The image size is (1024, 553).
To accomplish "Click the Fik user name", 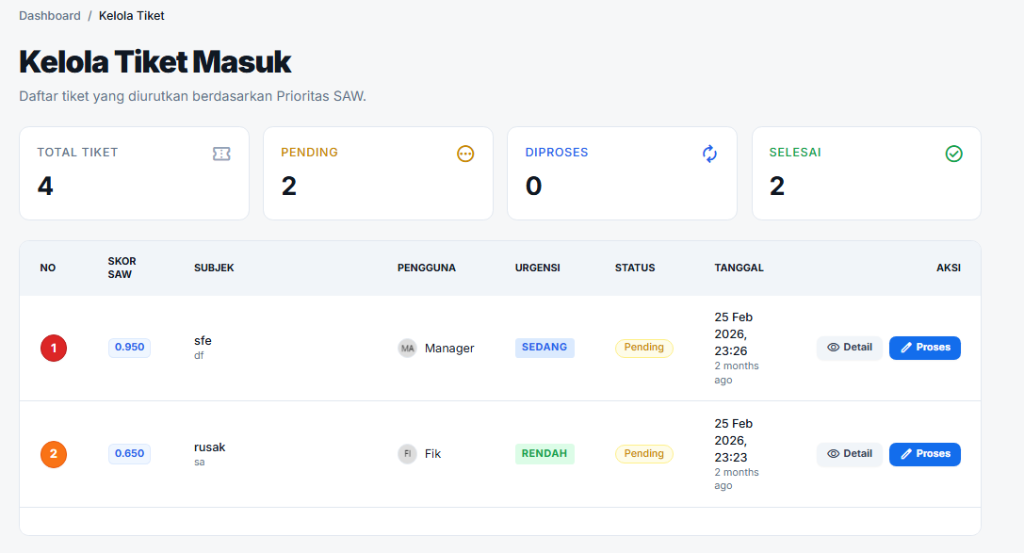I will coord(433,454).
